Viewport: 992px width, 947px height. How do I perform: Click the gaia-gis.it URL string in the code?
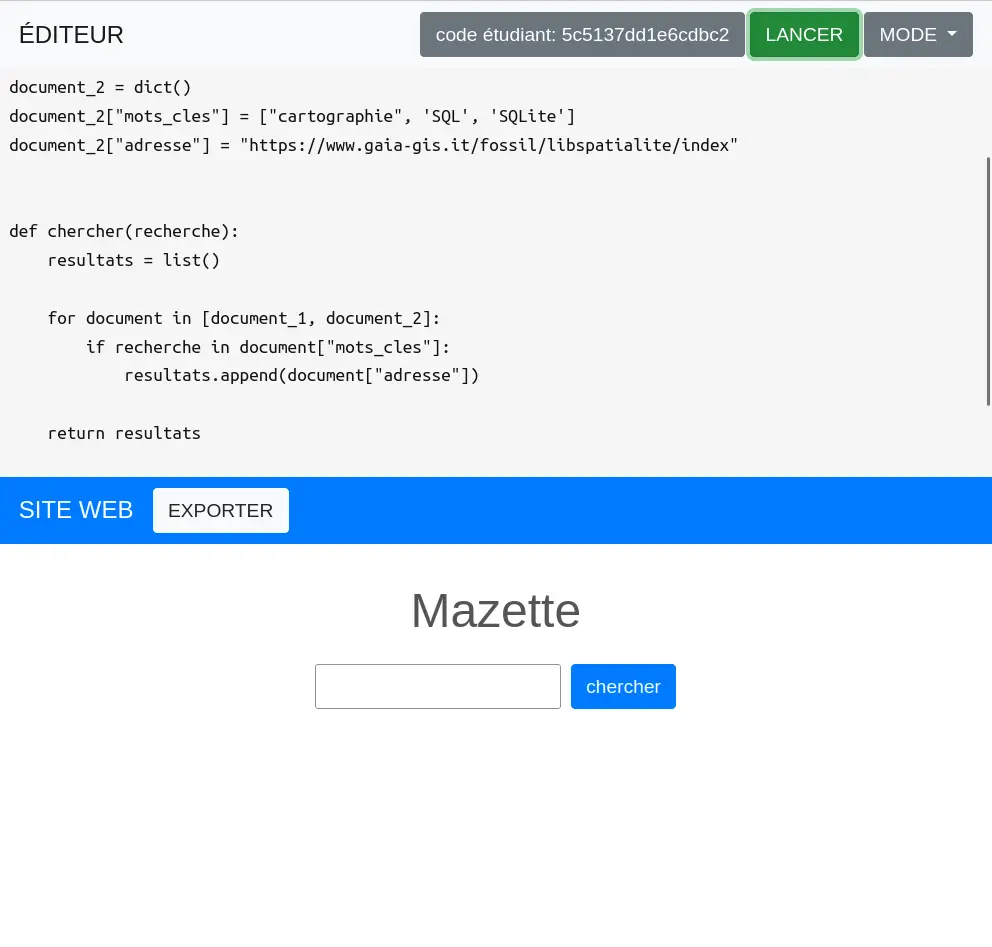[492, 145]
